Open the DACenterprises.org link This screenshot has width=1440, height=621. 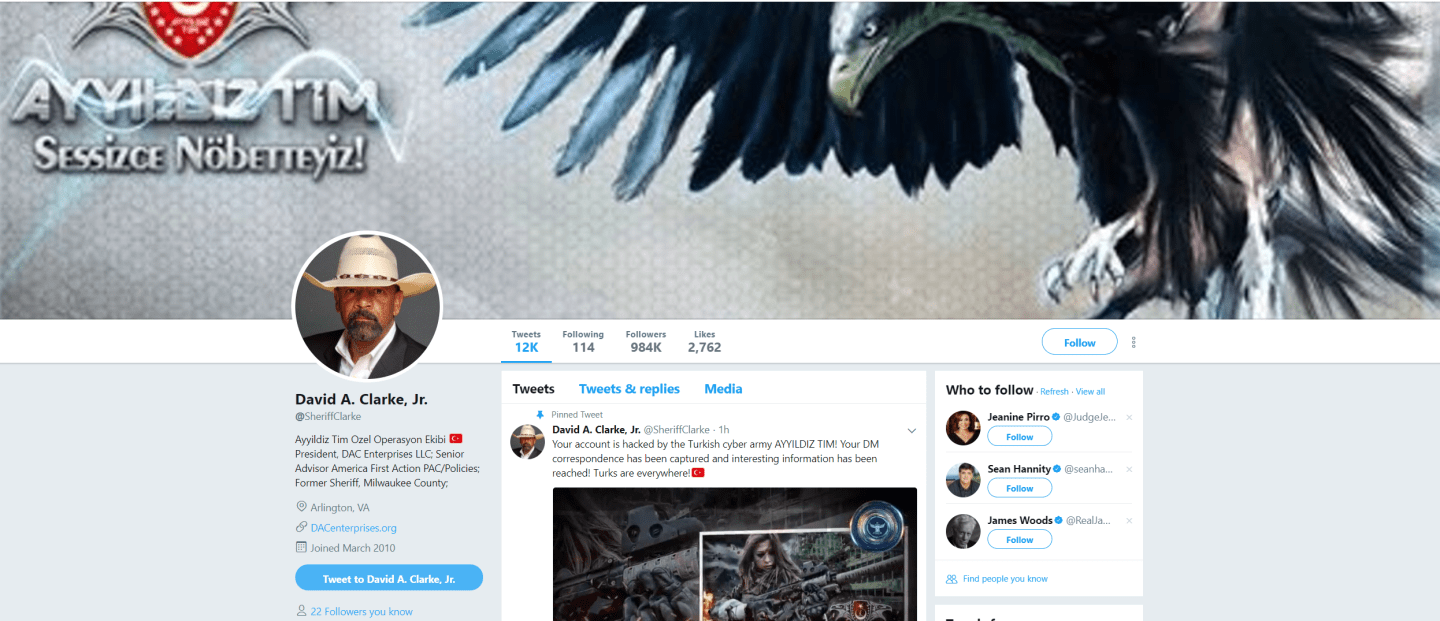pyautogui.click(x=353, y=528)
